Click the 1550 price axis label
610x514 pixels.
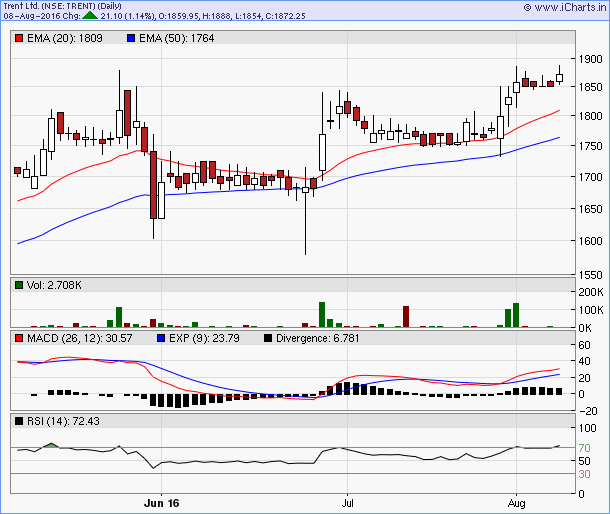[590, 275]
